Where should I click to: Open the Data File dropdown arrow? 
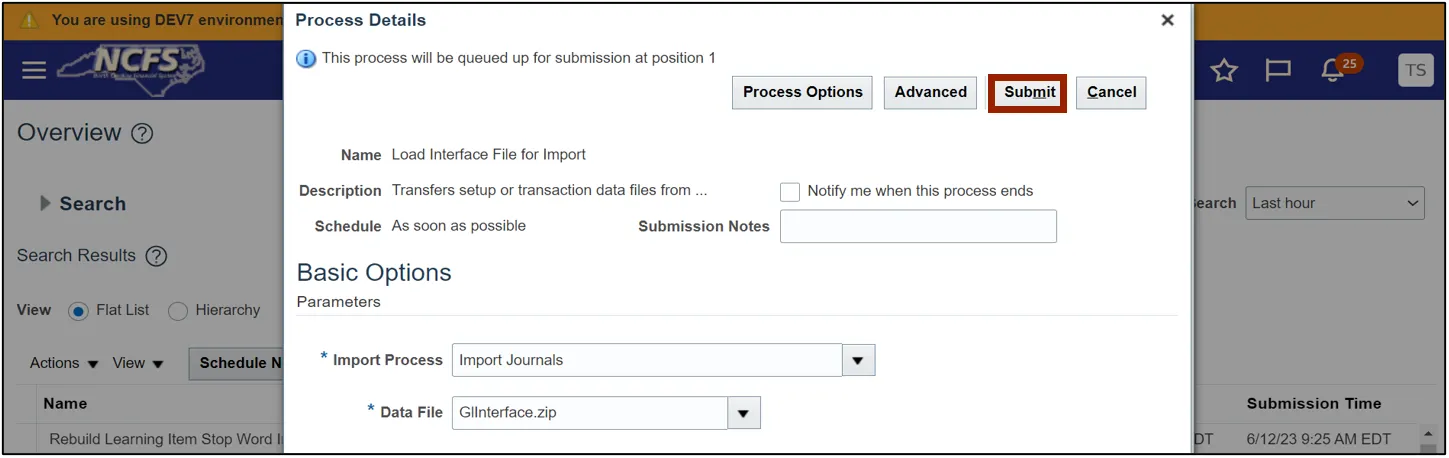pos(743,413)
